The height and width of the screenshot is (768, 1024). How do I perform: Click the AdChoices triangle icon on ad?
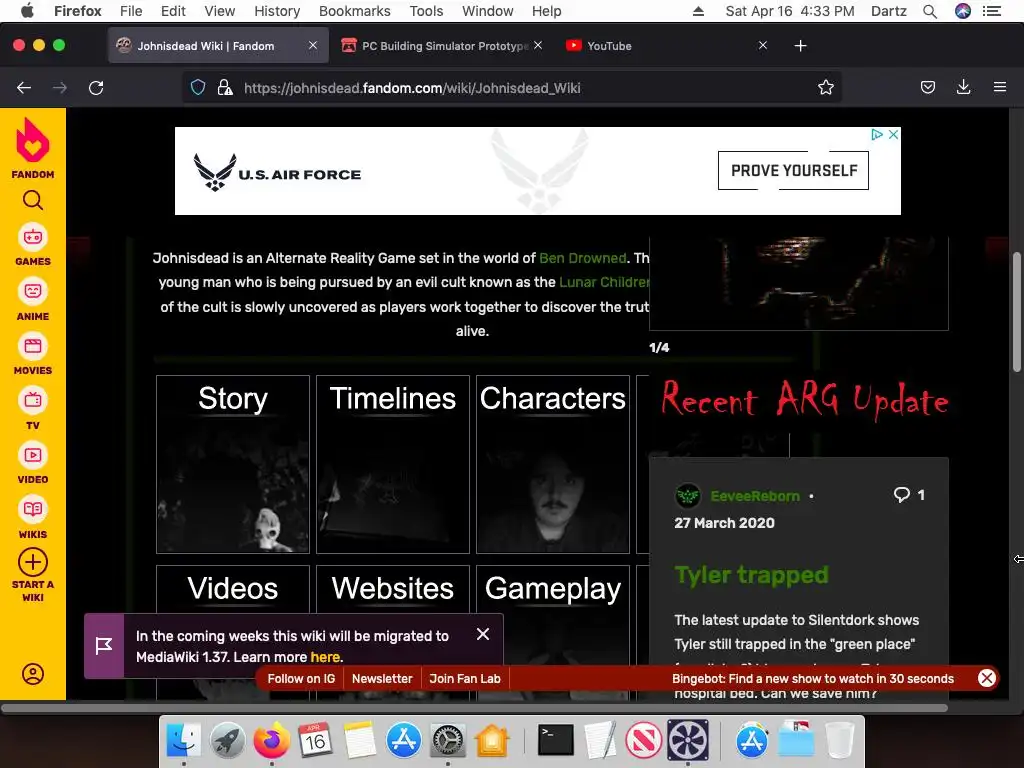coord(876,134)
